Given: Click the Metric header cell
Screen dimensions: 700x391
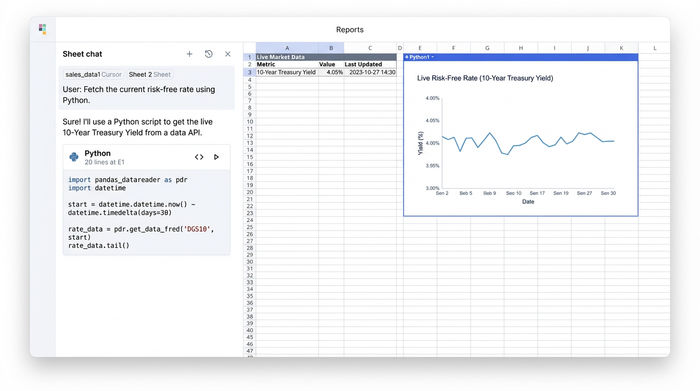Looking at the screenshot, I should pyautogui.click(x=287, y=64).
